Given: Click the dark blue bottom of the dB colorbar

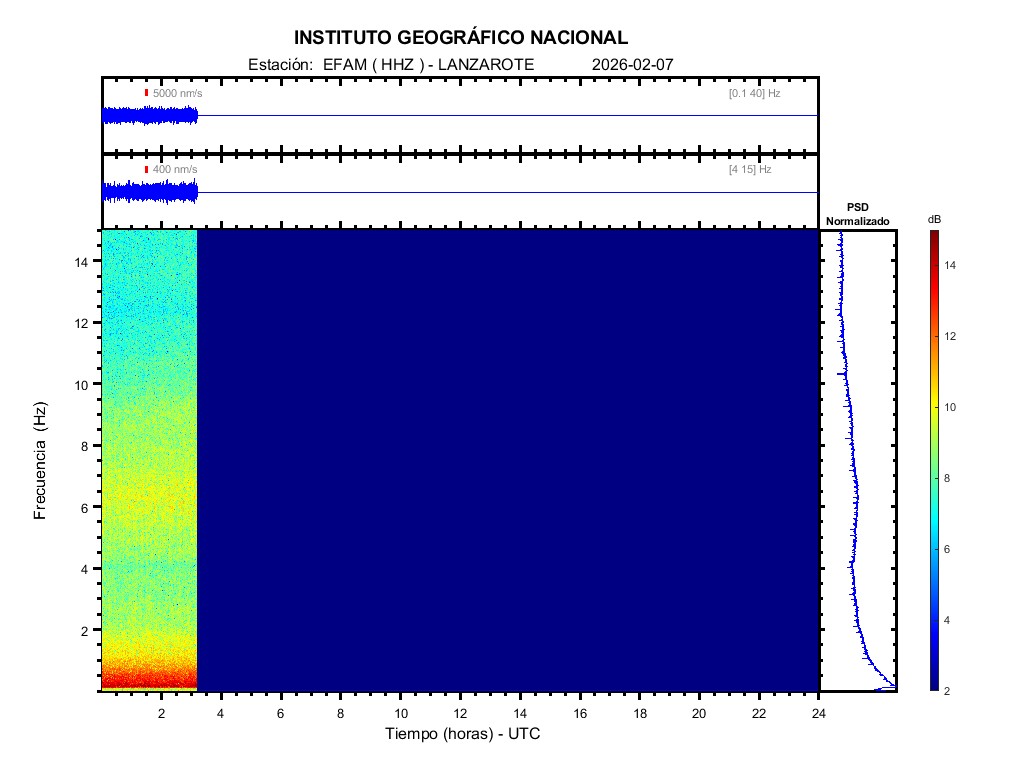Looking at the screenshot, I should click(933, 680).
